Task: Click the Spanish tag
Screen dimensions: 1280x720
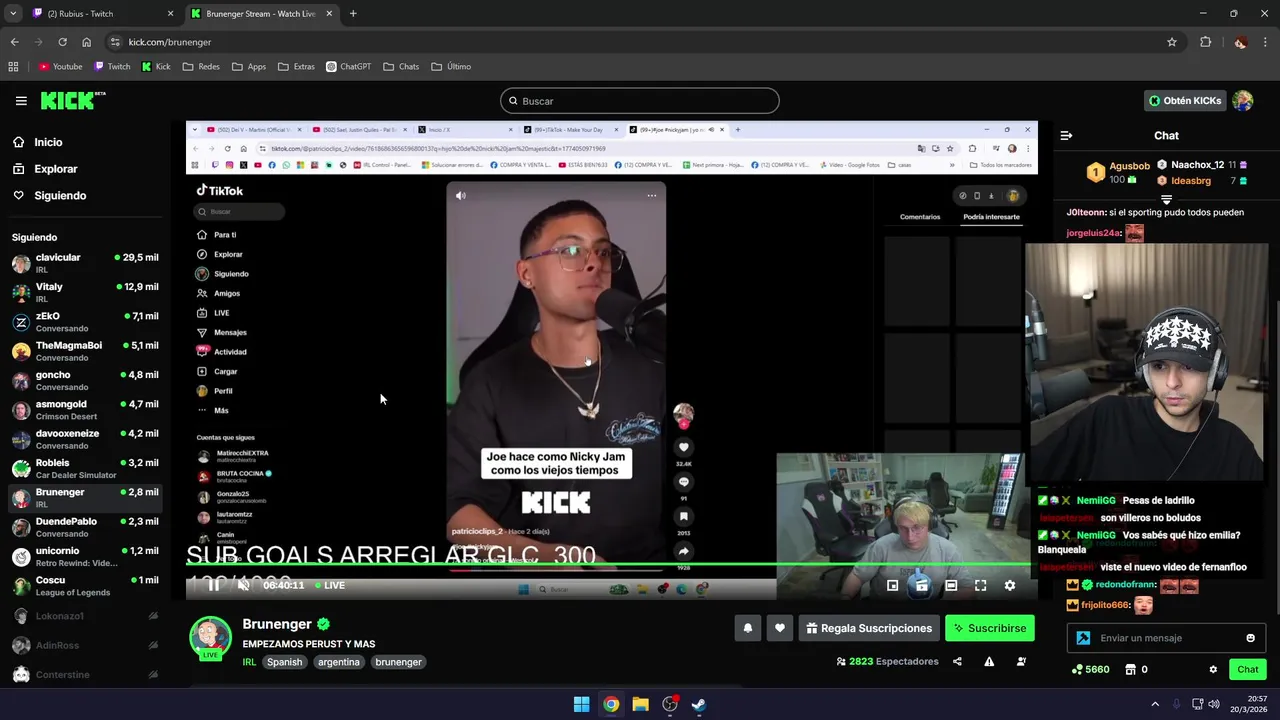Action: (284, 662)
